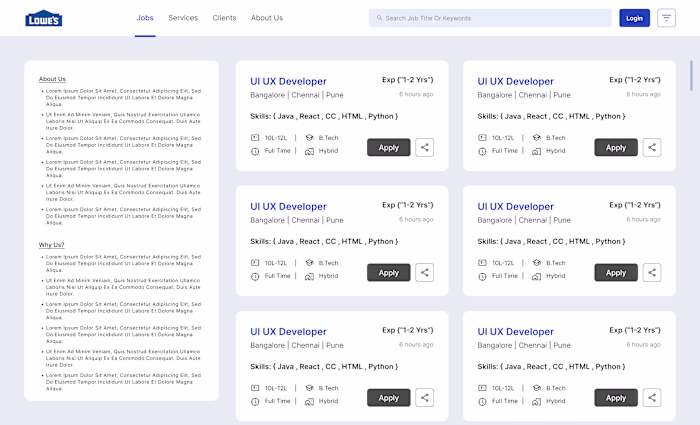Share the middle-right UI UX Developer job card

[652, 272]
